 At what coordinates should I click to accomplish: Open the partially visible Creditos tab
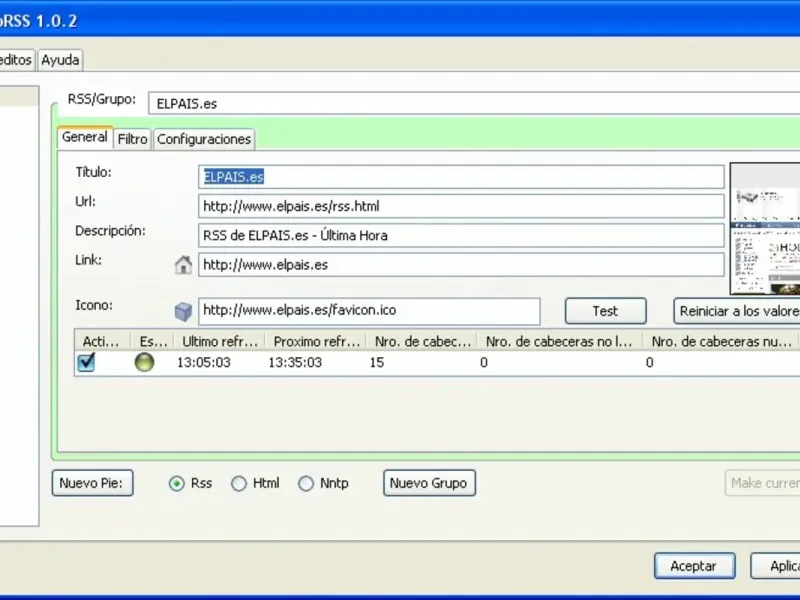pyautogui.click(x=17, y=60)
